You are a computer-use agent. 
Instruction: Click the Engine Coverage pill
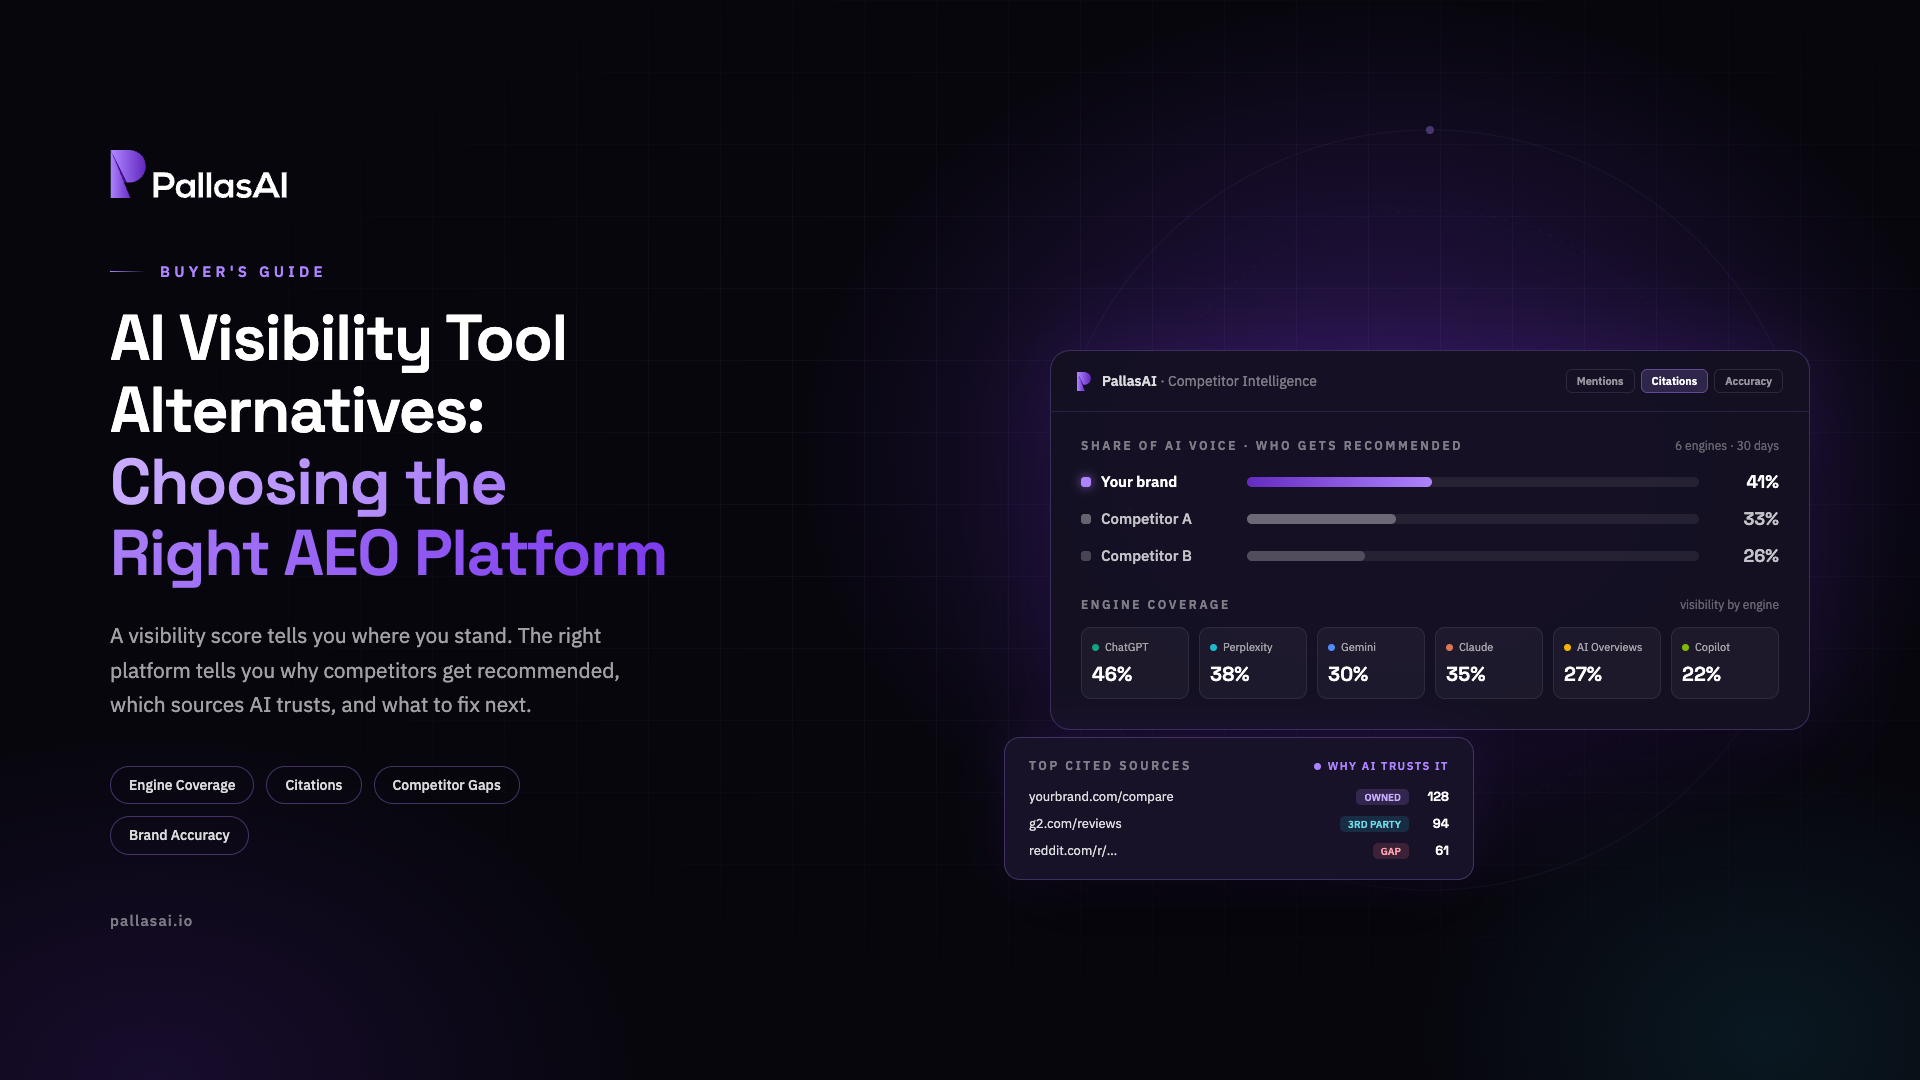182,785
